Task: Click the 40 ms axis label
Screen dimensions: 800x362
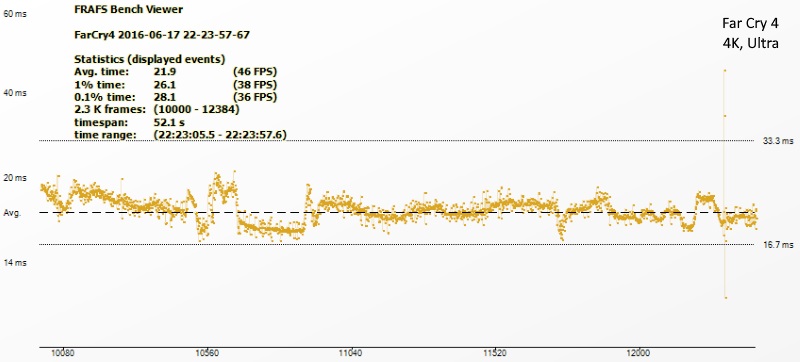Action: [15, 93]
